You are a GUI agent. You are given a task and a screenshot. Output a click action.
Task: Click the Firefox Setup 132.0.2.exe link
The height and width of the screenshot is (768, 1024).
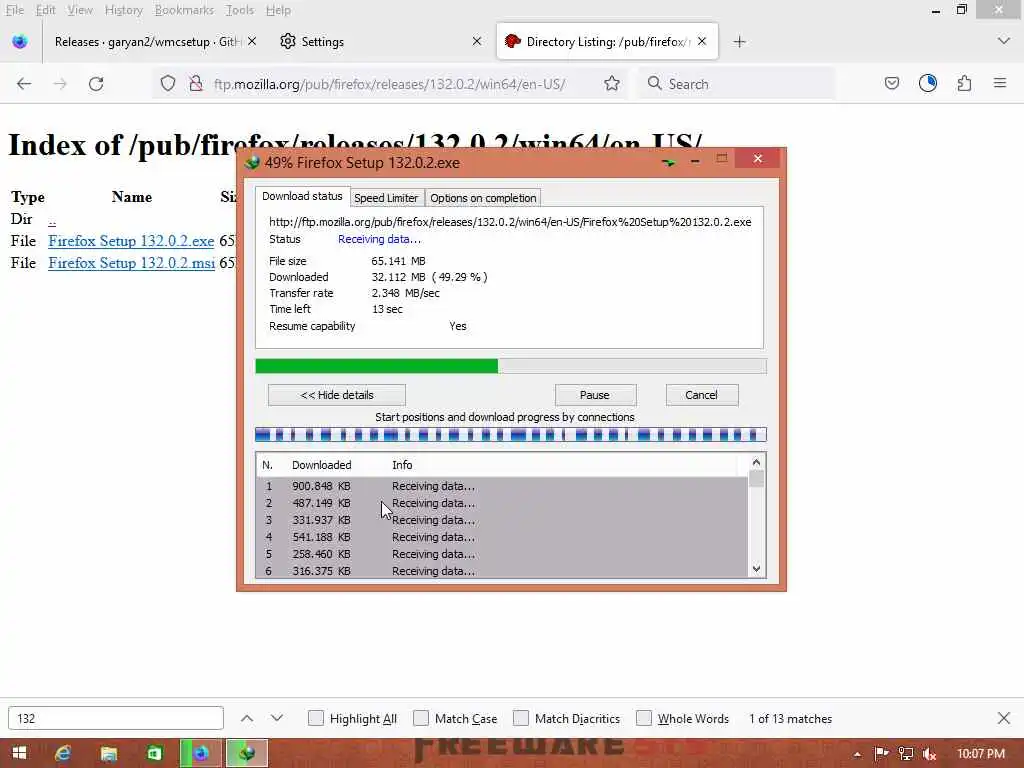pyautogui.click(x=131, y=241)
